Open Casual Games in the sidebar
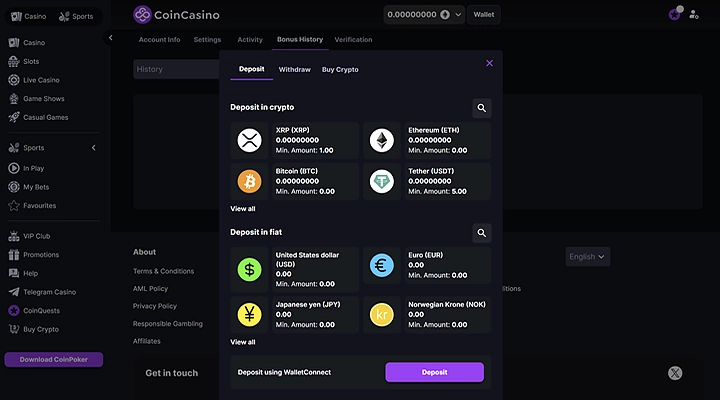This screenshot has height=400, width=720. pyautogui.click(x=39, y=118)
